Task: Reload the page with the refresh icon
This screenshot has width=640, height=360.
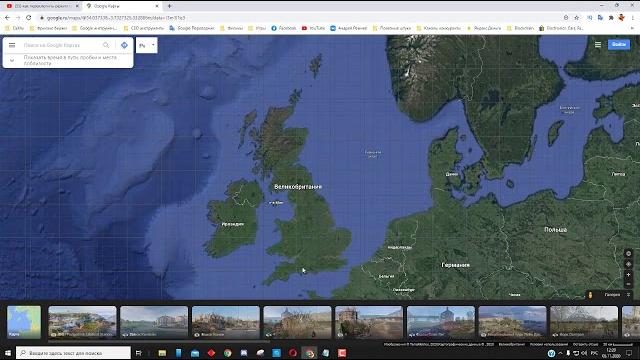Action: point(29,18)
